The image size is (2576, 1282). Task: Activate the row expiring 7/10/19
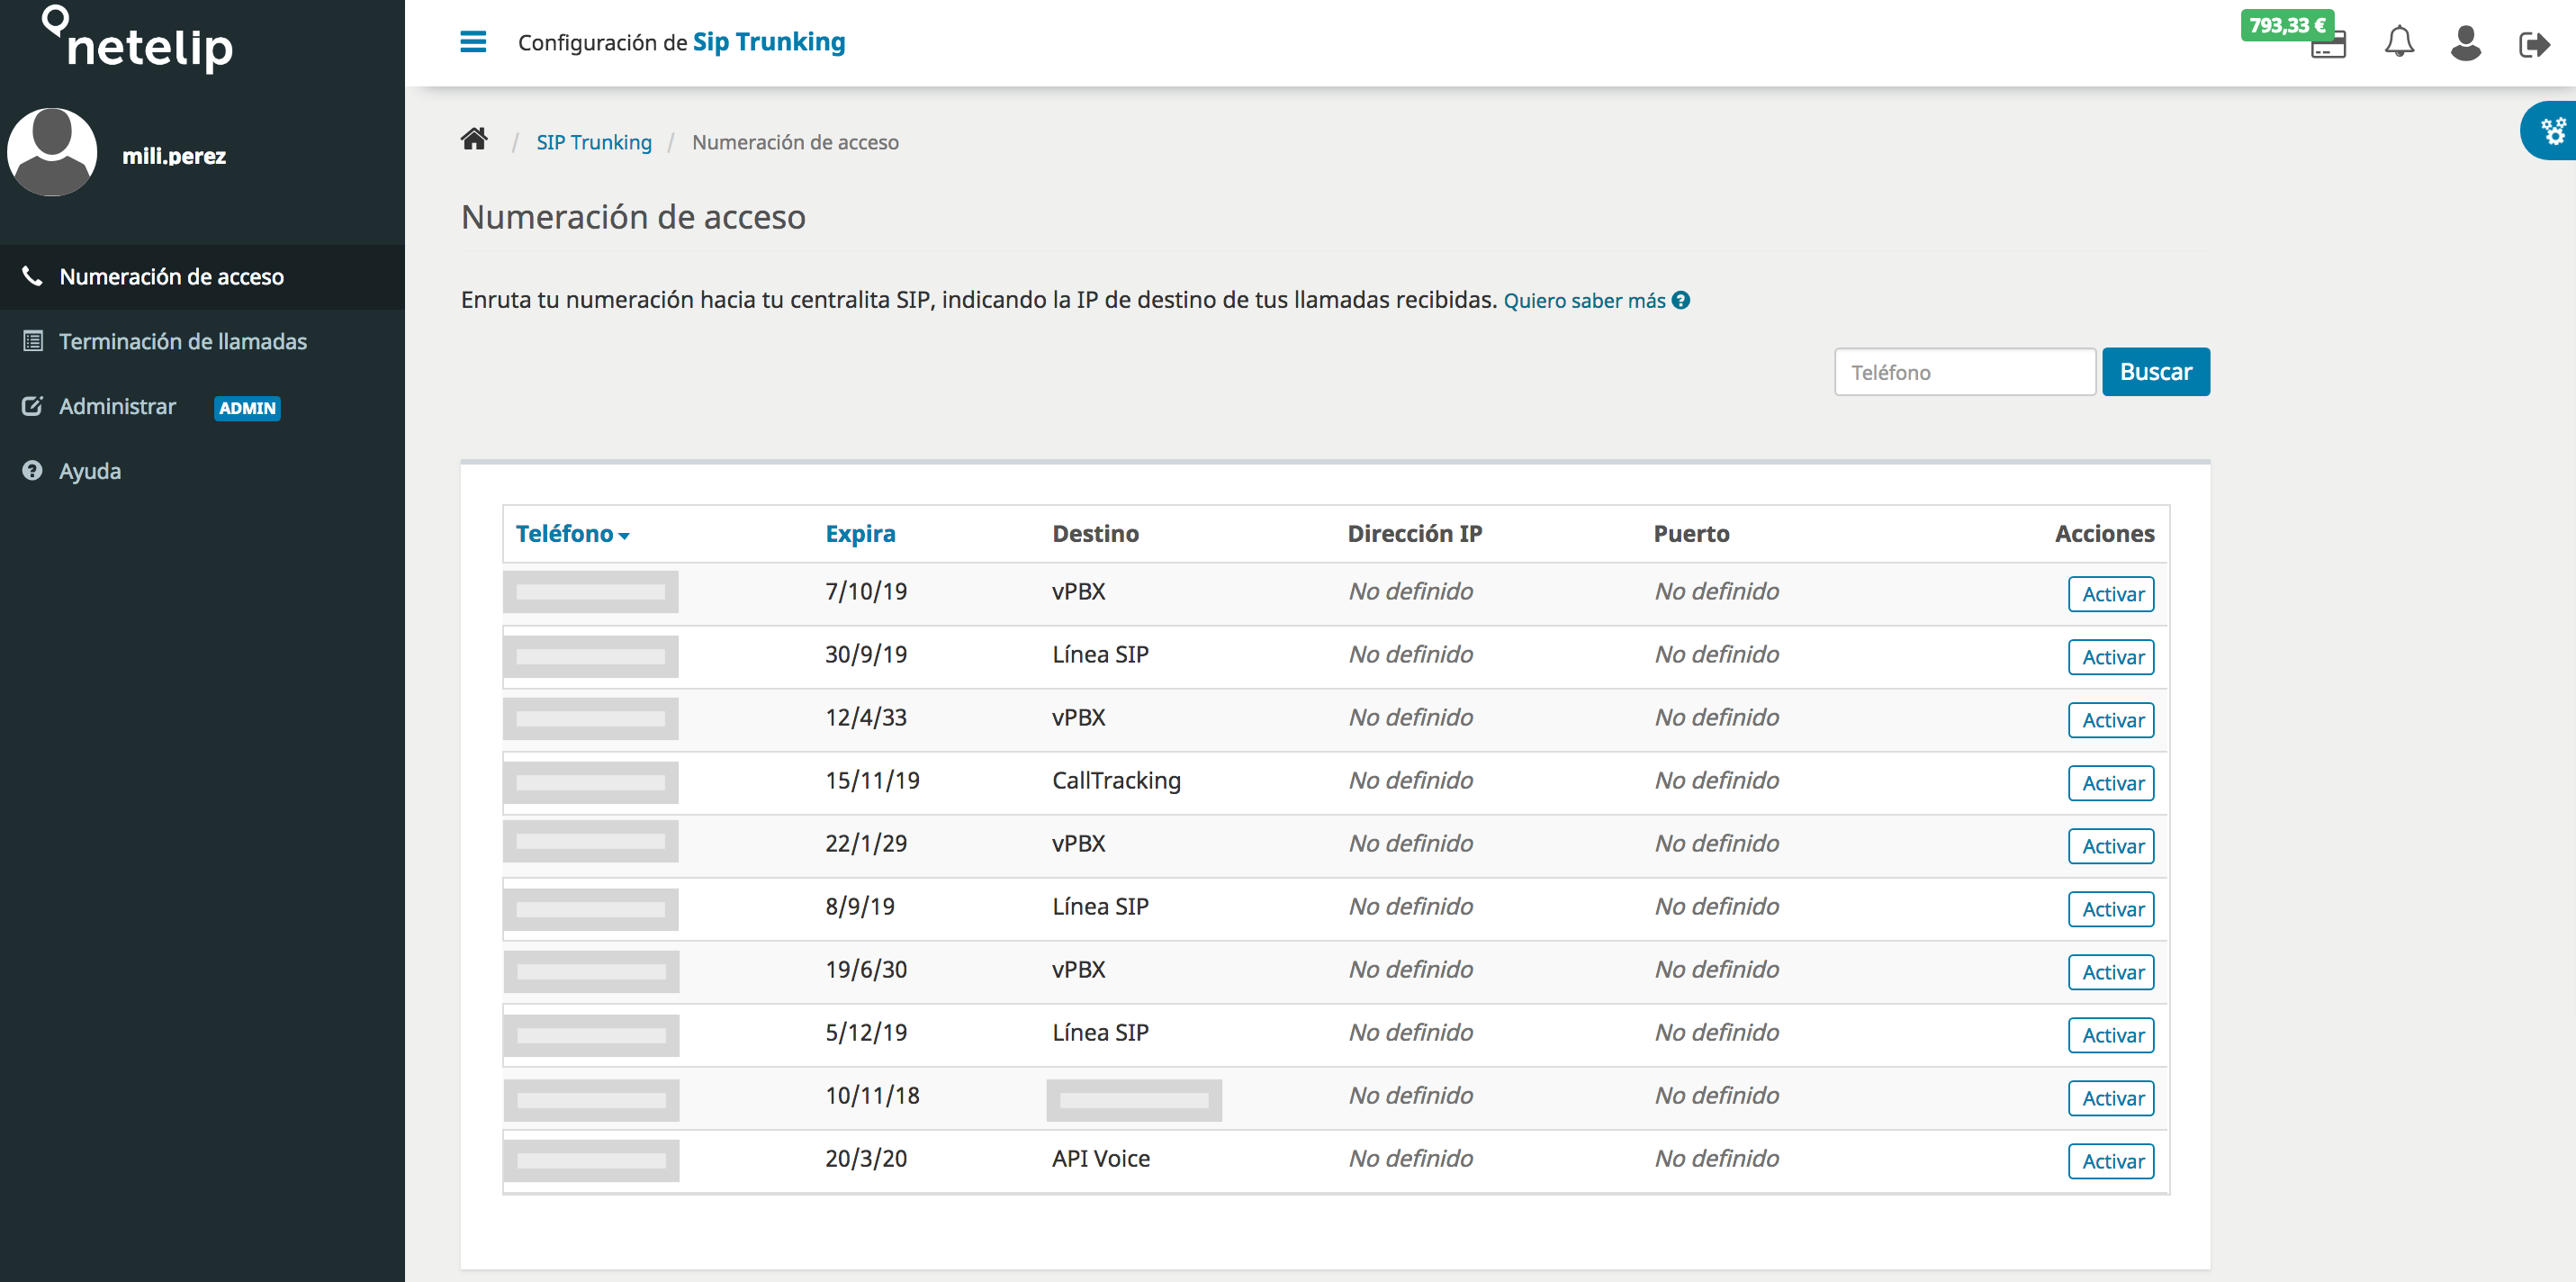(2111, 594)
